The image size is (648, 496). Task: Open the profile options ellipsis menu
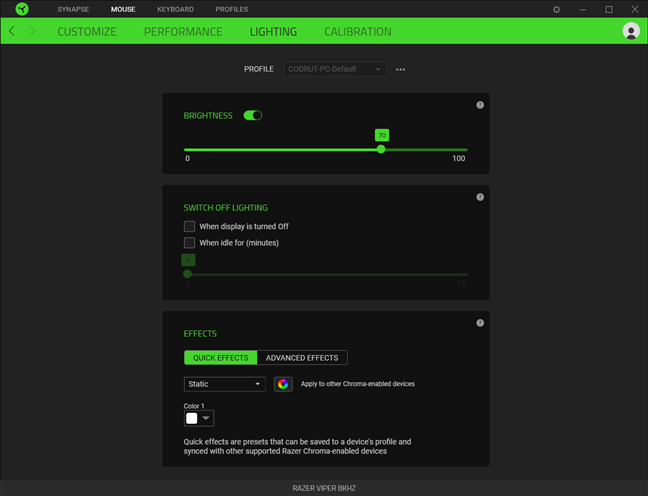click(x=400, y=69)
